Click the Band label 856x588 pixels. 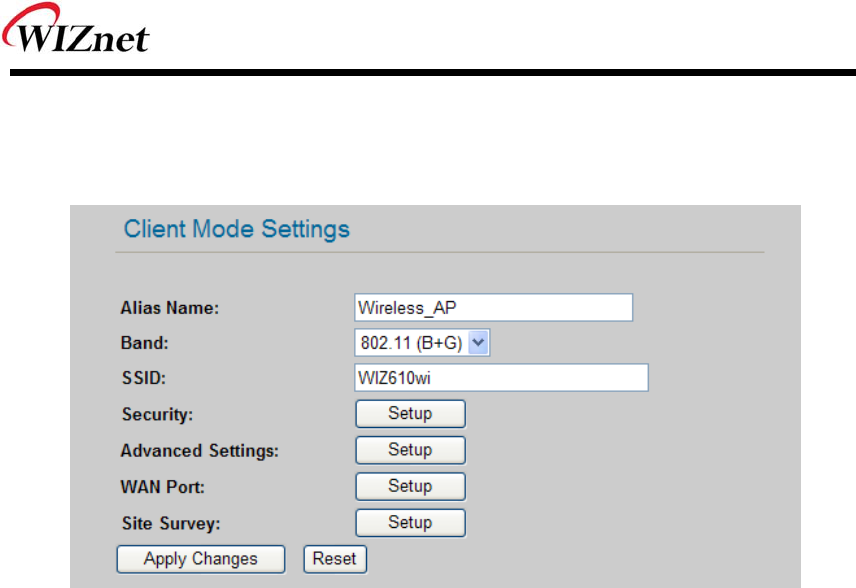pyautogui.click(x=145, y=343)
